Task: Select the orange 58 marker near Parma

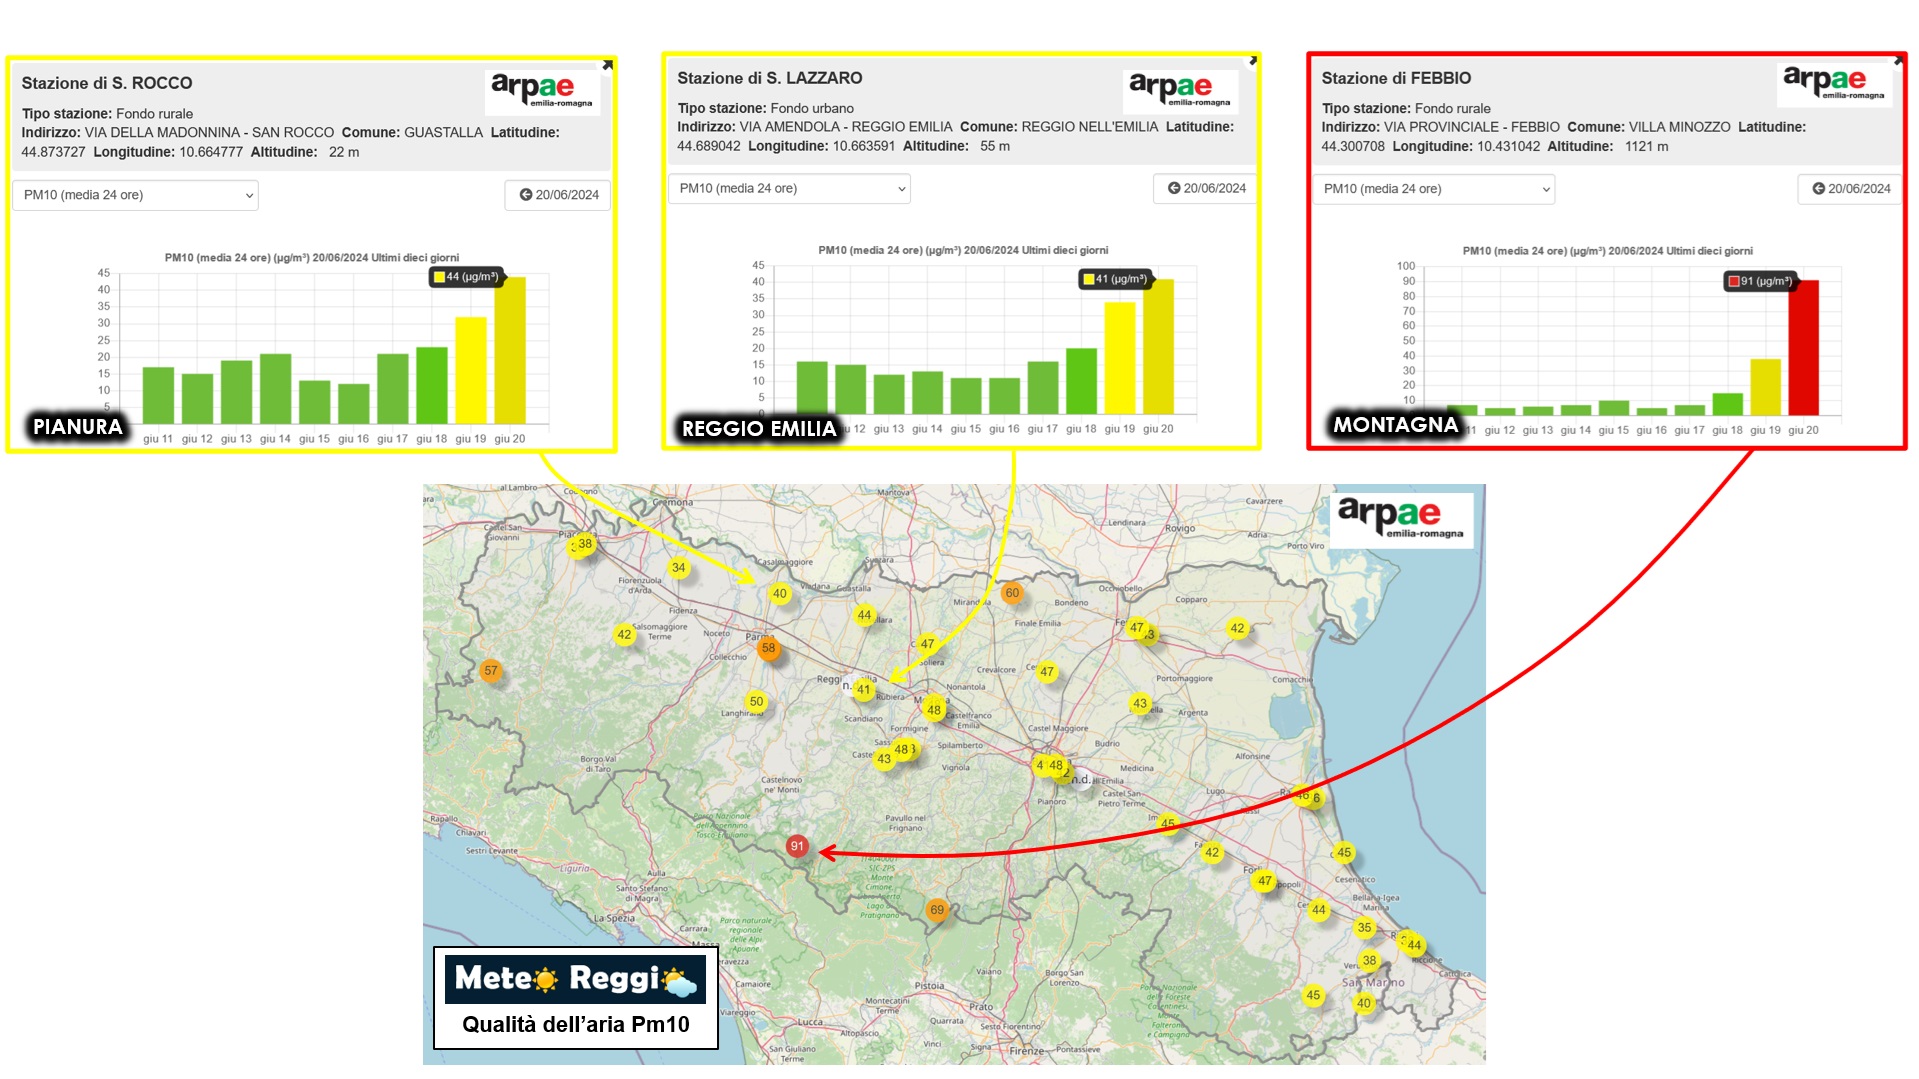Action: 768,648
